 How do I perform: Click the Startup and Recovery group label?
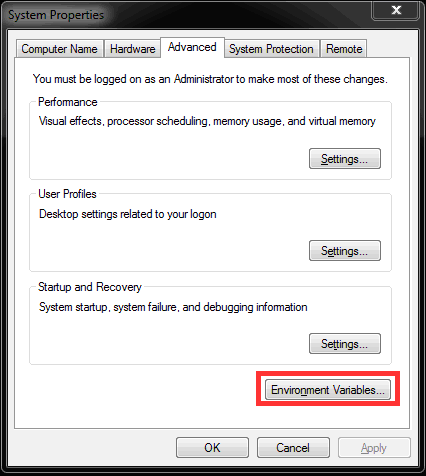90,287
